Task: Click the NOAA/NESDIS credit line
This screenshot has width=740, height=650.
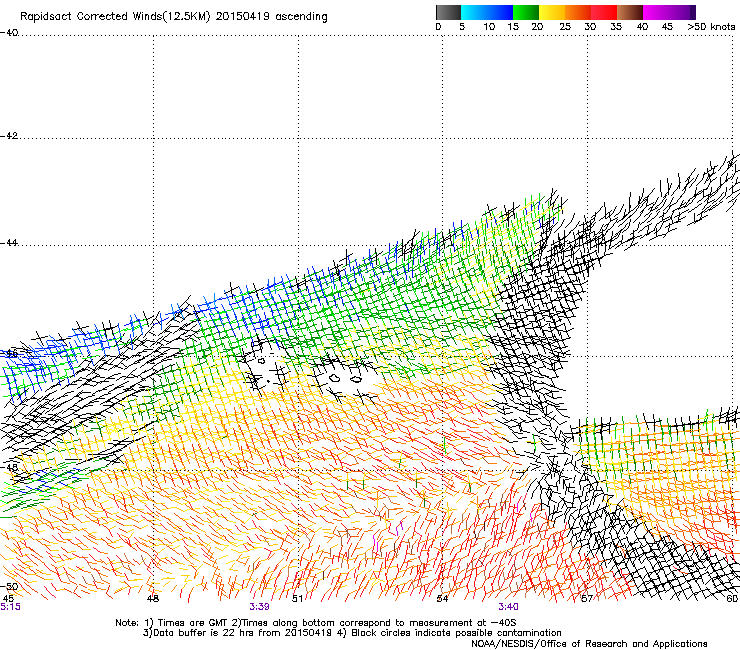Action: pos(589,644)
